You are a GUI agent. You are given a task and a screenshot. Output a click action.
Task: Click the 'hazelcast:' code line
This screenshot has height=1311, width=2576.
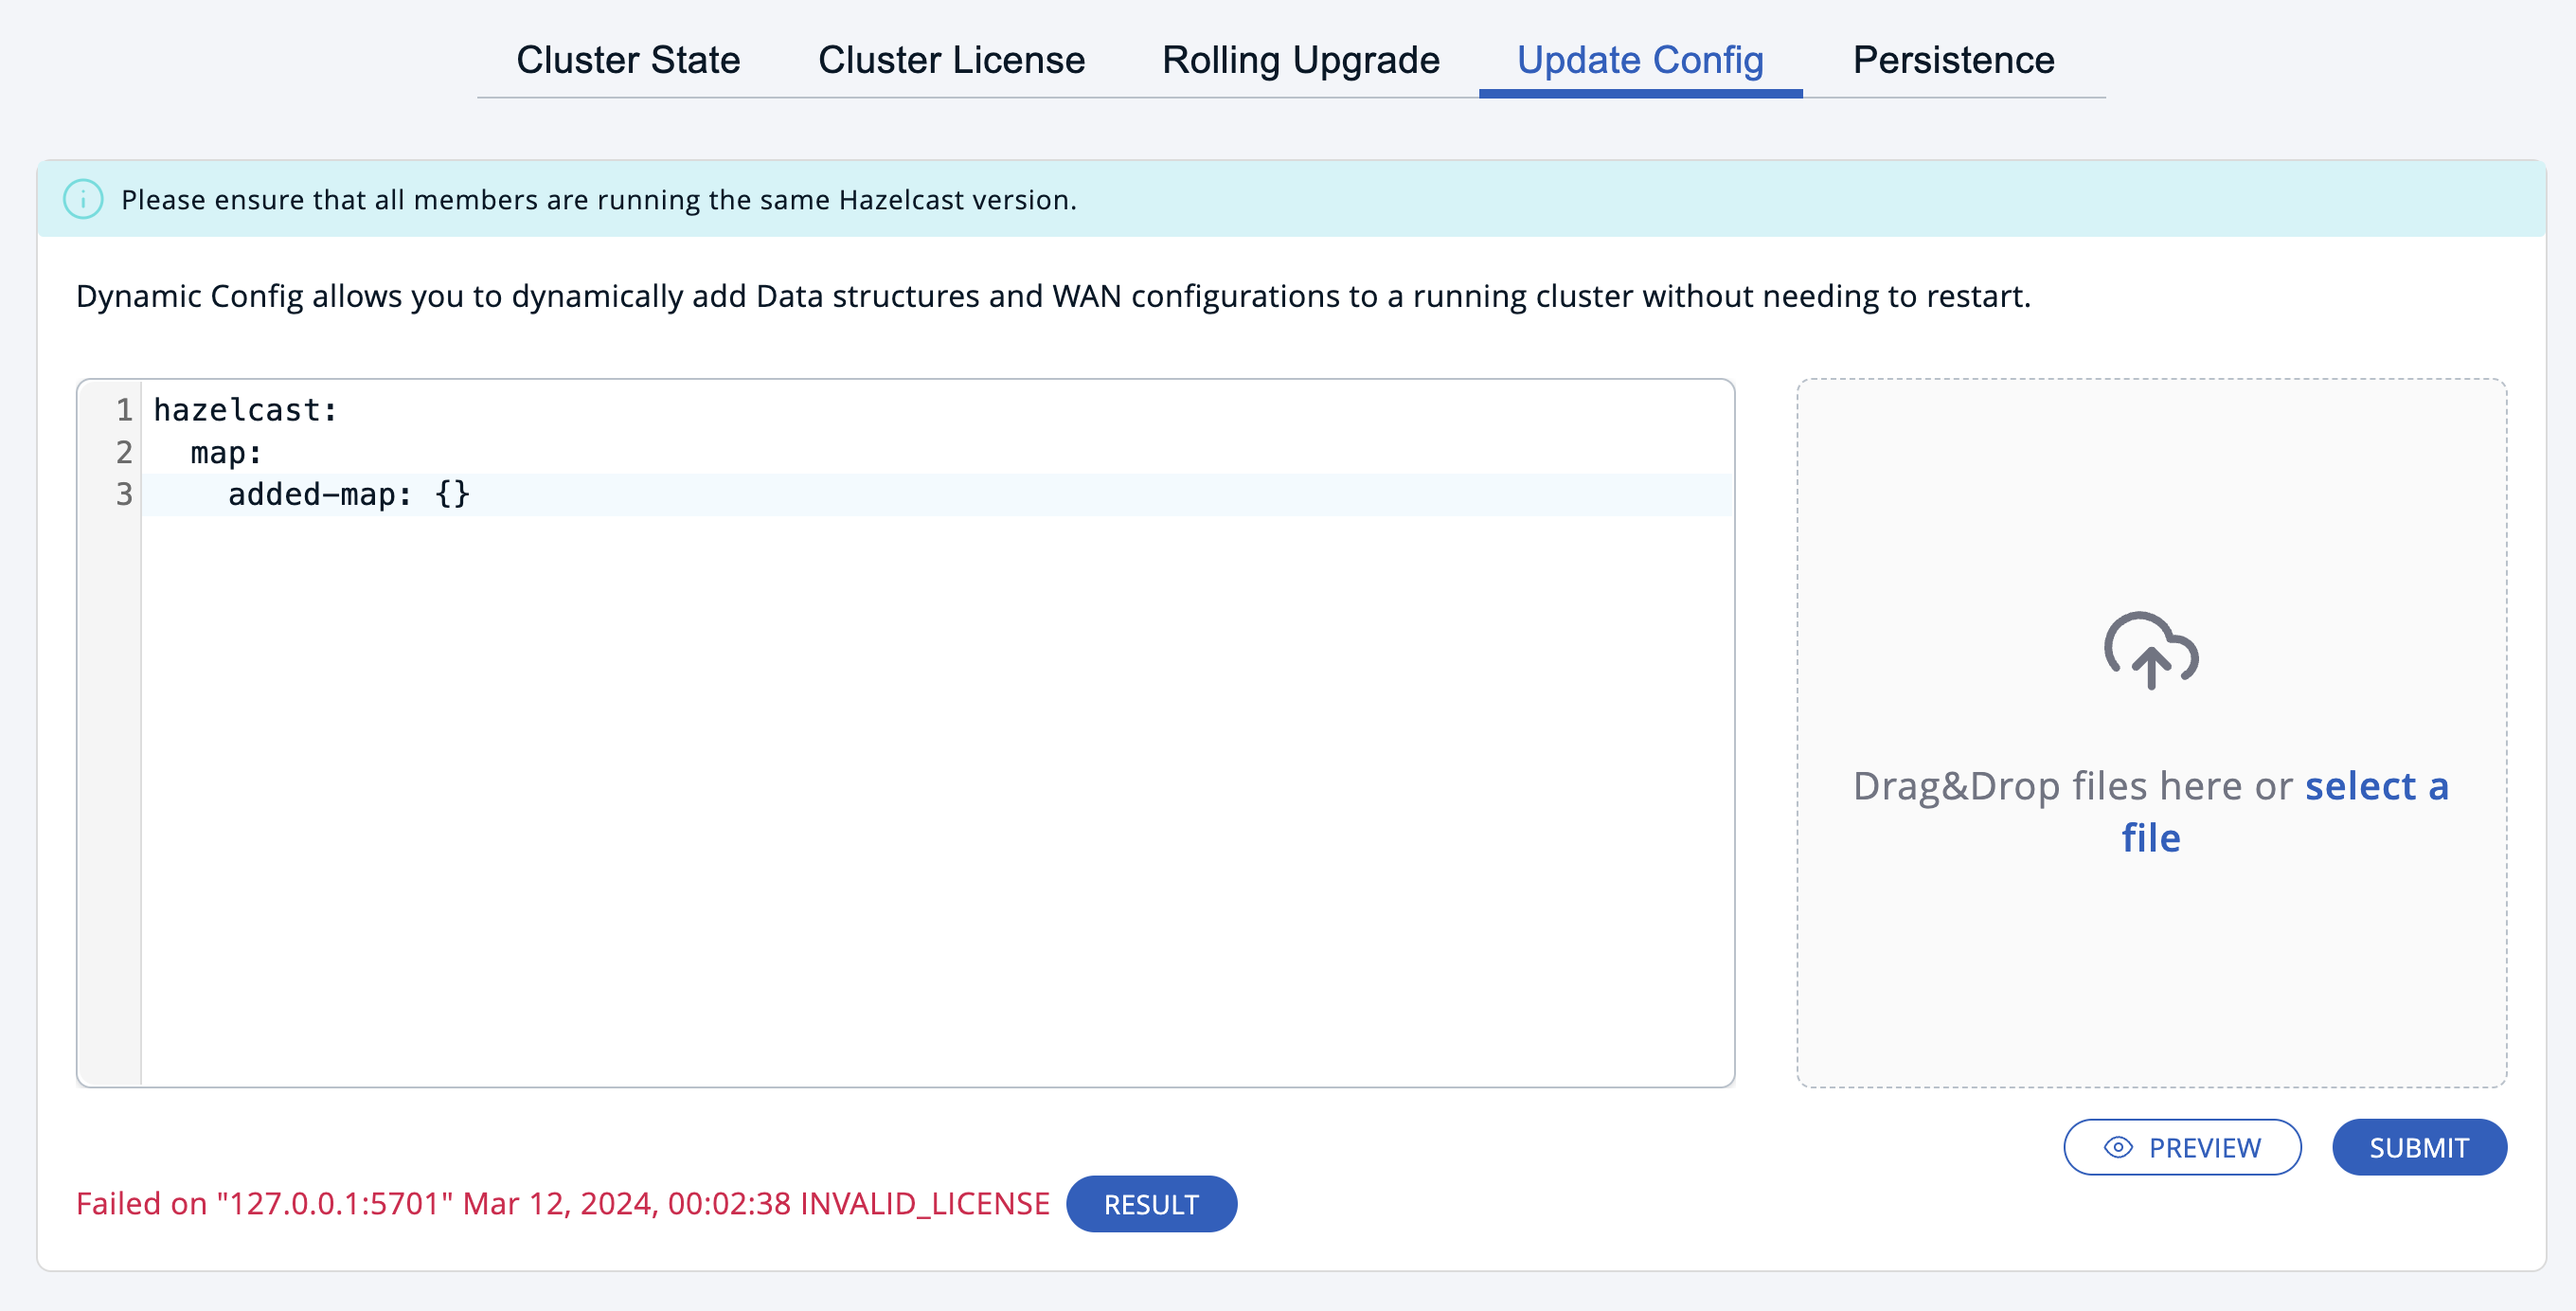tap(245, 410)
